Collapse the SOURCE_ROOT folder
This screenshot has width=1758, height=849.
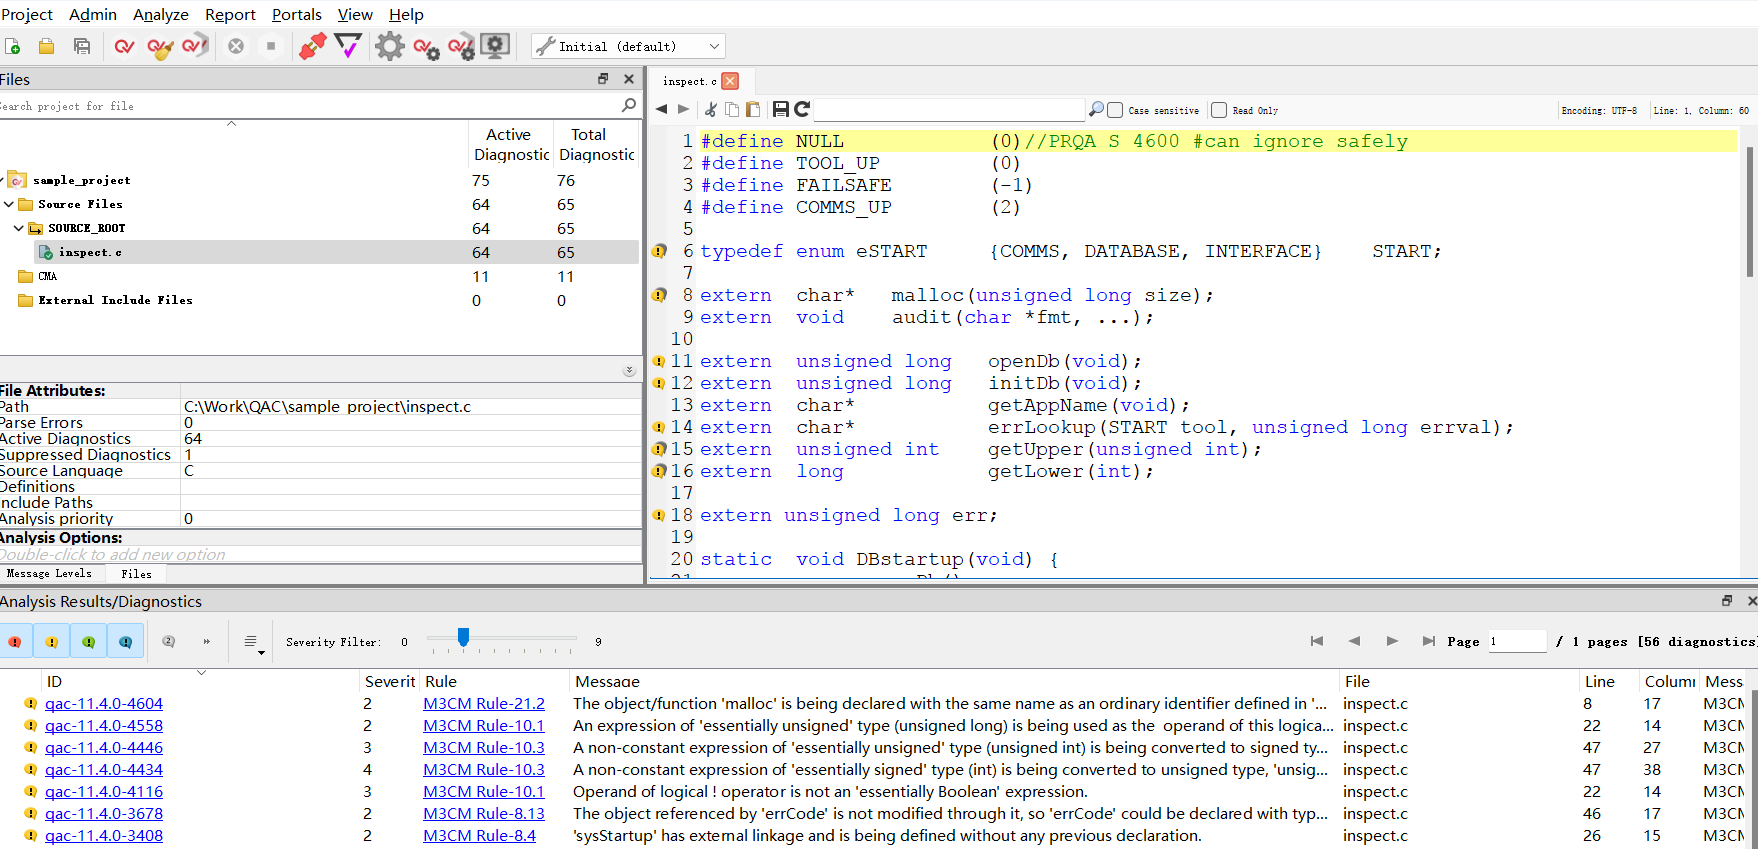(x=19, y=228)
